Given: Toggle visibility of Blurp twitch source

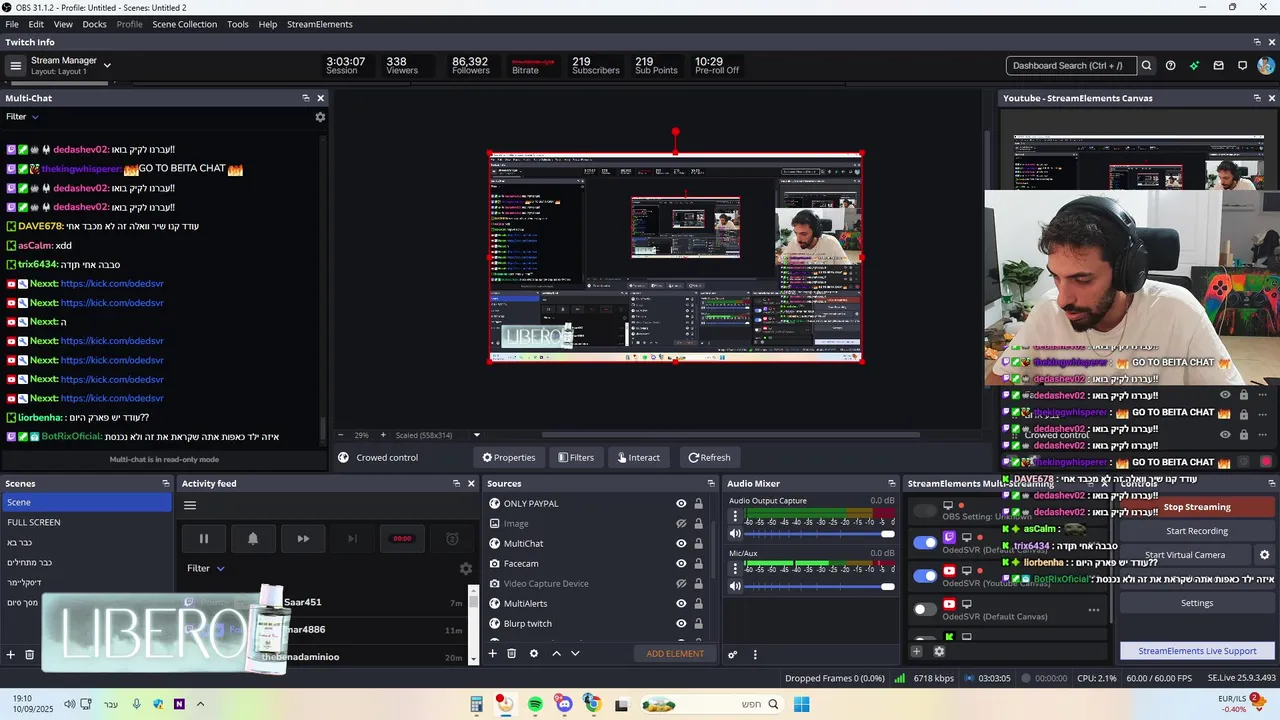Looking at the screenshot, I should (681, 624).
